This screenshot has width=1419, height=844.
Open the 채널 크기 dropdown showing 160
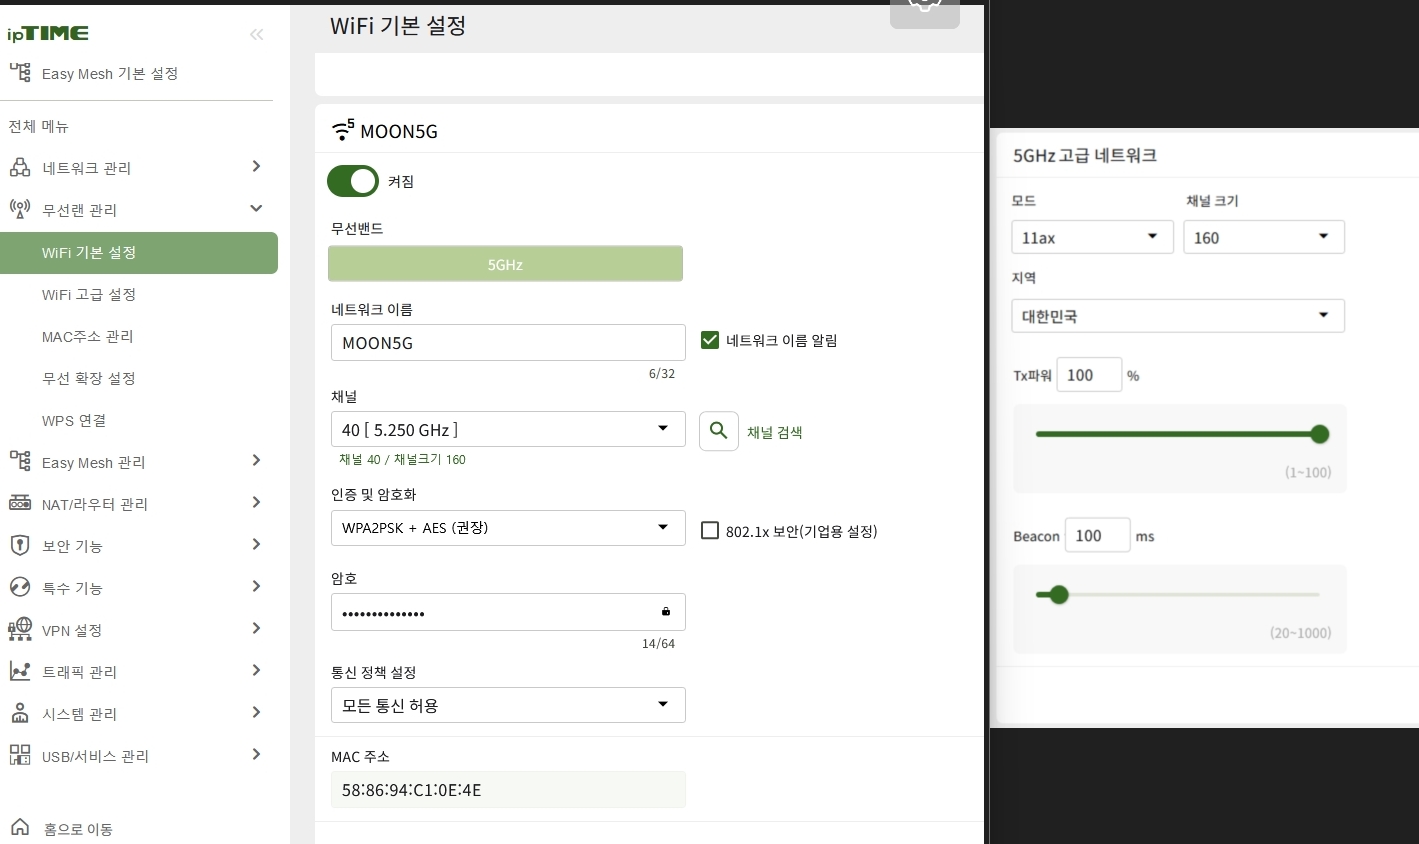tap(1264, 237)
